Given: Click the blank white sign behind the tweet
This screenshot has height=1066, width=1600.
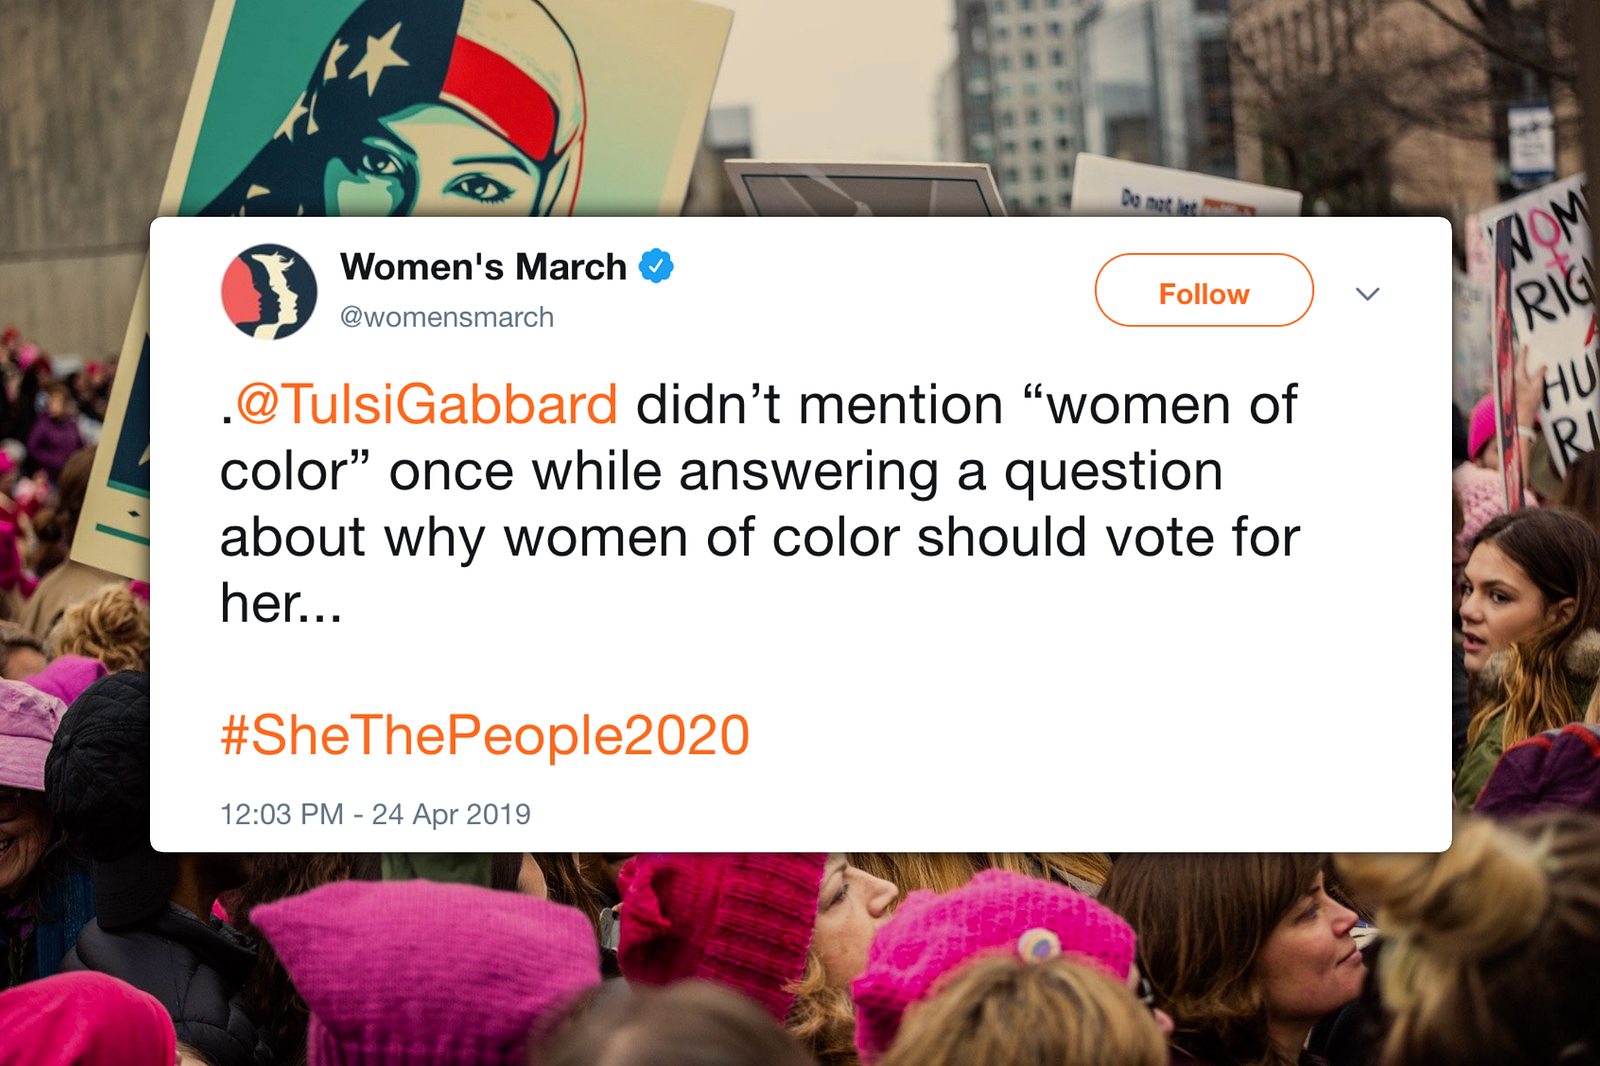Looking at the screenshot, I should [865, 190].
